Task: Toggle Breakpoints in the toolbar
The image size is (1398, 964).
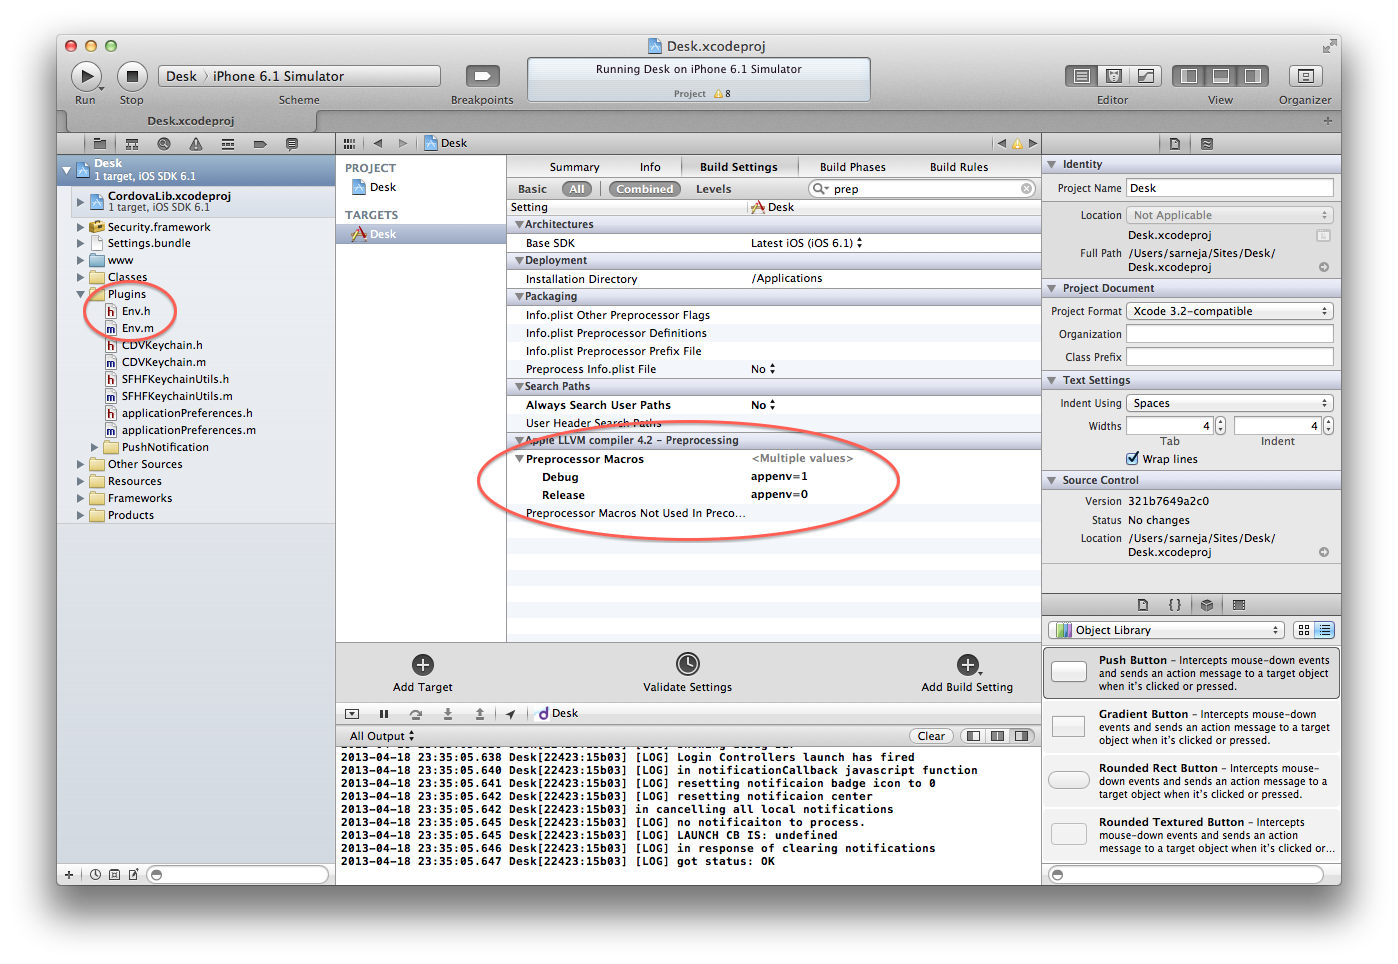Action: point(482,76)
